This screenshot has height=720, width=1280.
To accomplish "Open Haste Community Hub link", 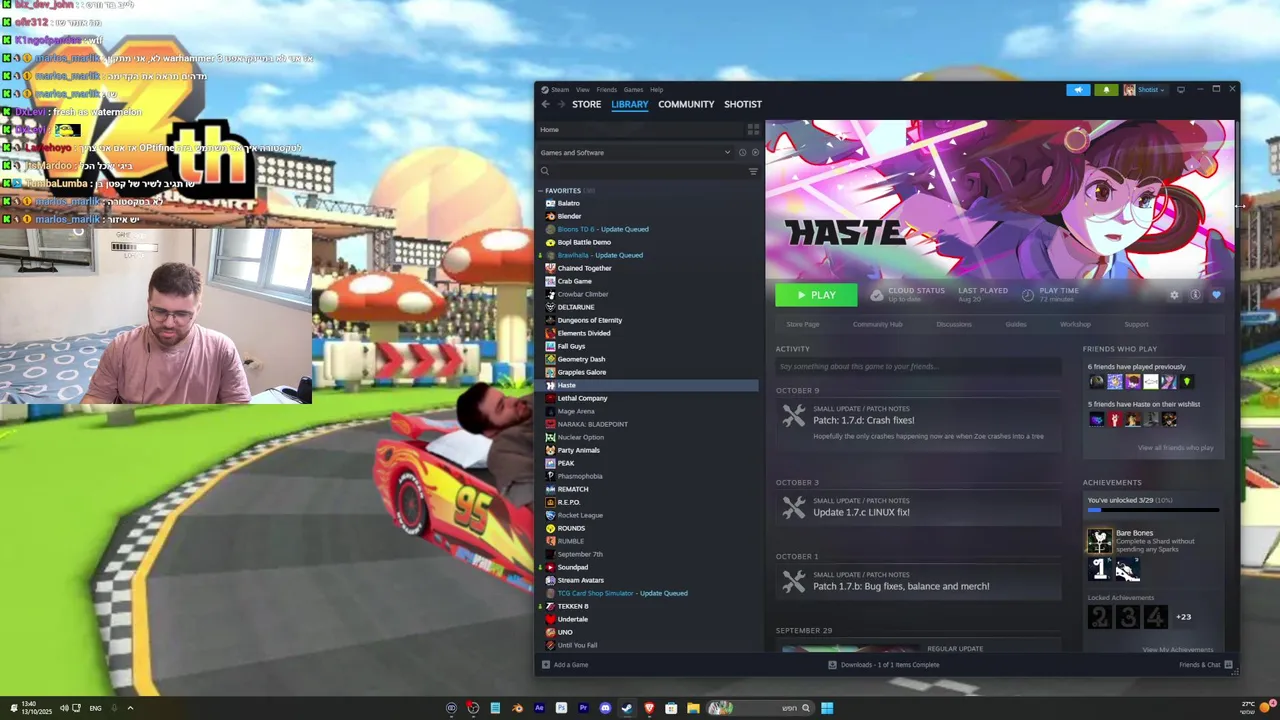I will [x=877, y=324].
